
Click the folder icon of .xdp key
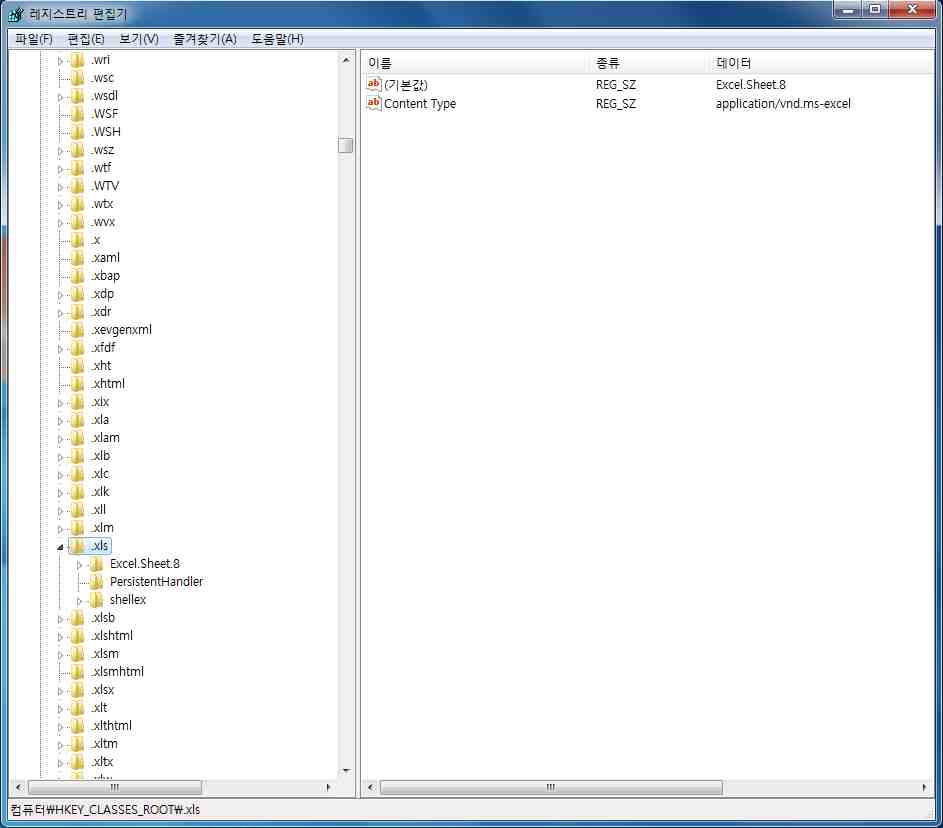click(78, 294)
